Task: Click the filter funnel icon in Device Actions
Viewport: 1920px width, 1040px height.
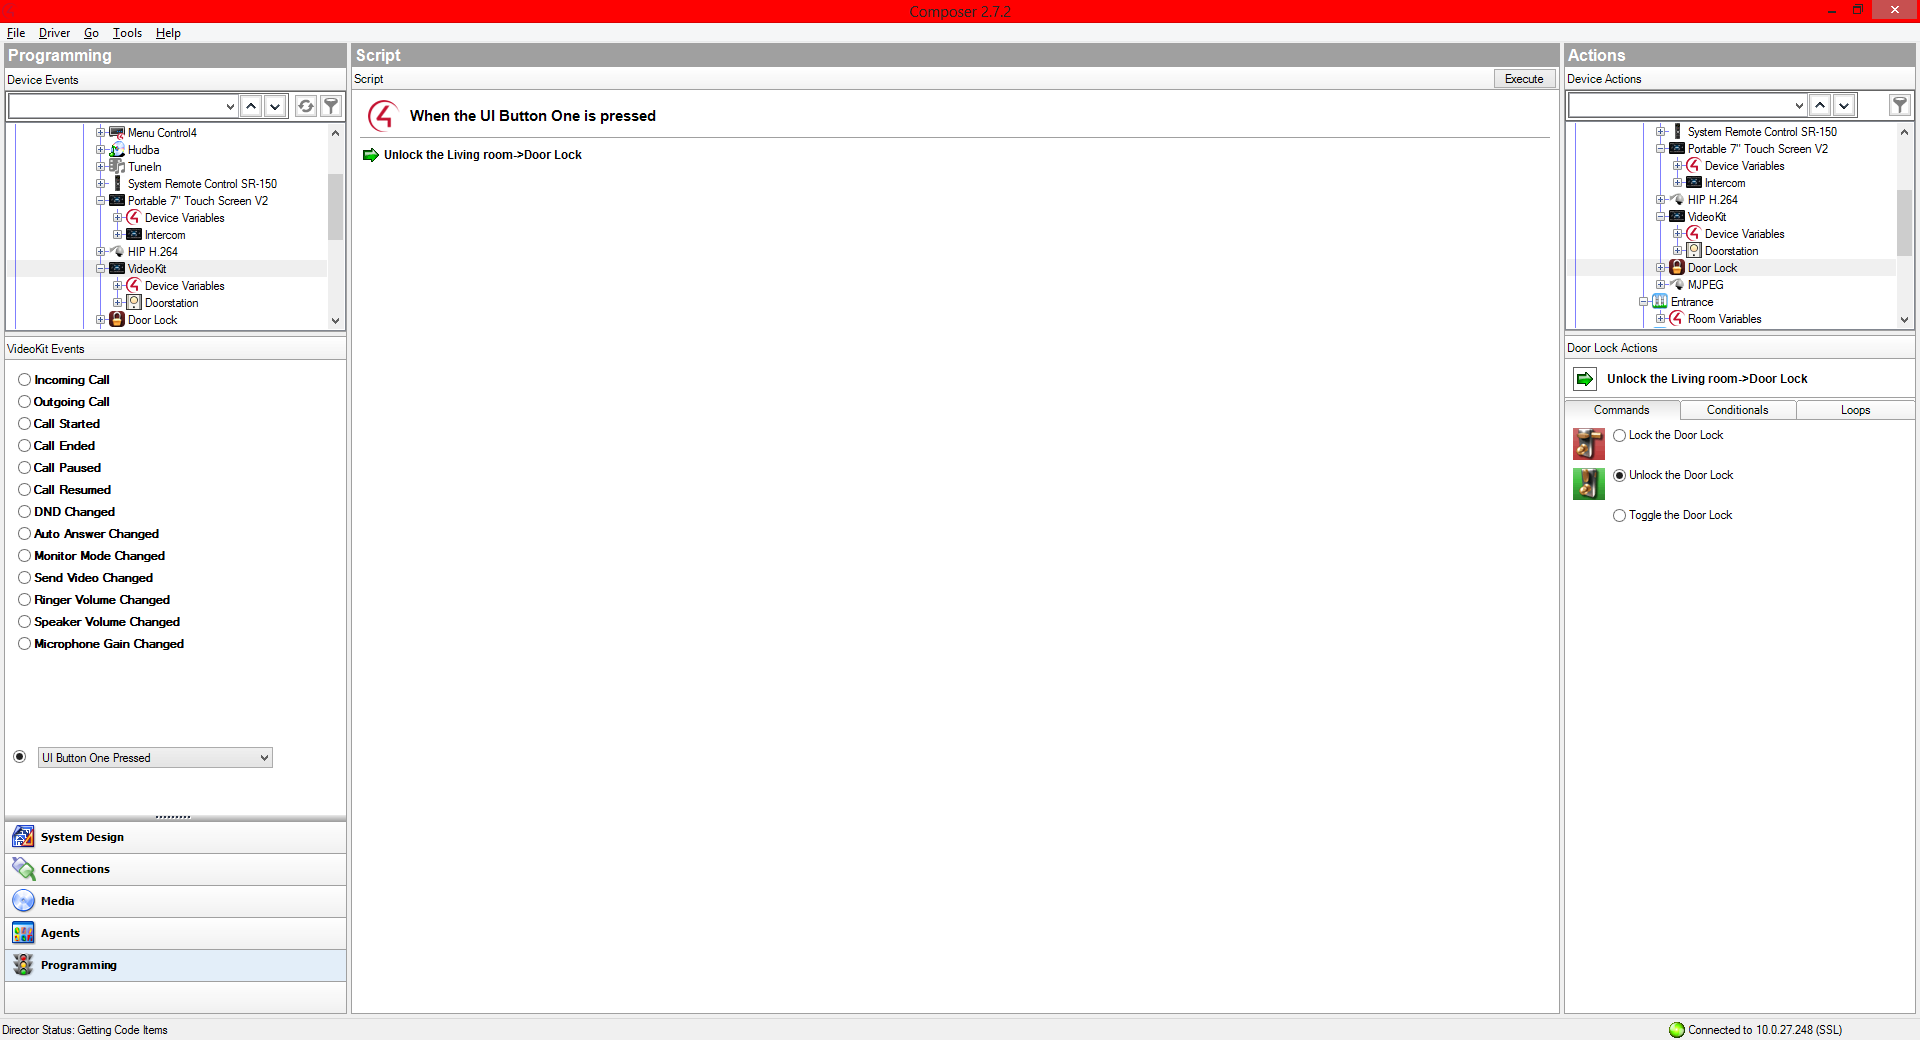Action: 1899,105
